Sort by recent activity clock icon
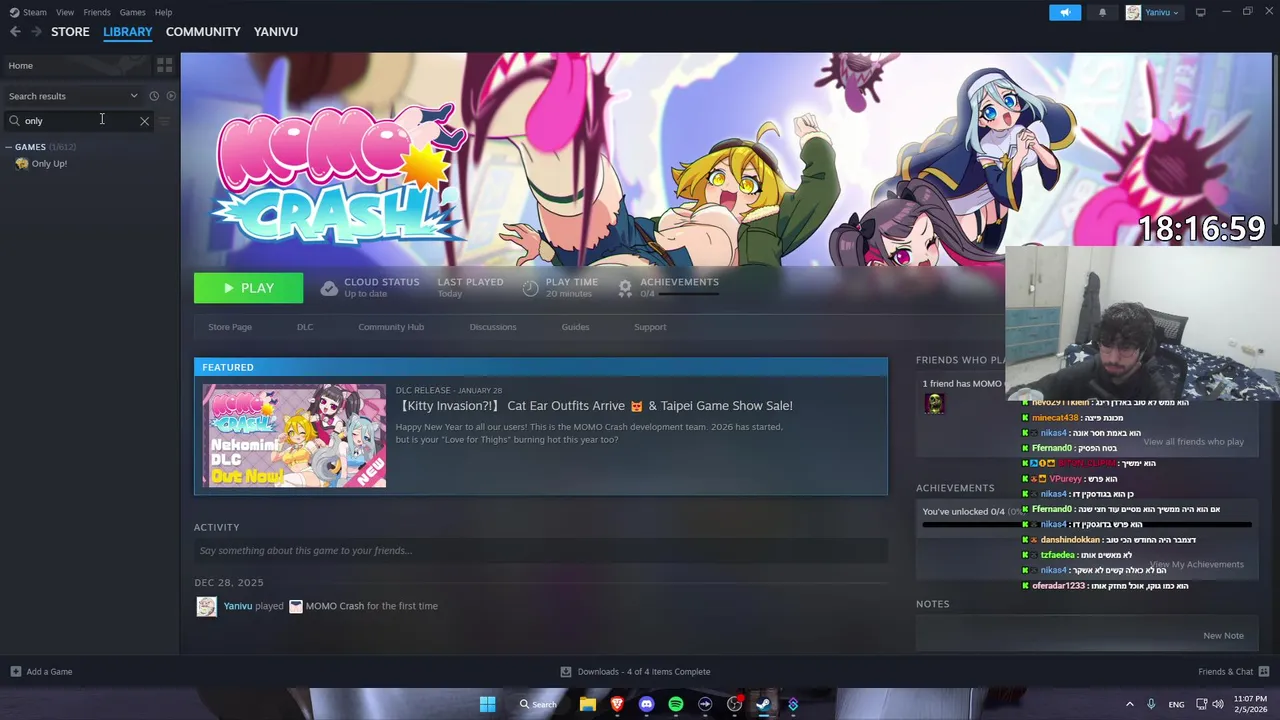Screen dimensions: 1280x720 pyautogui.click(x=154, y=96)
